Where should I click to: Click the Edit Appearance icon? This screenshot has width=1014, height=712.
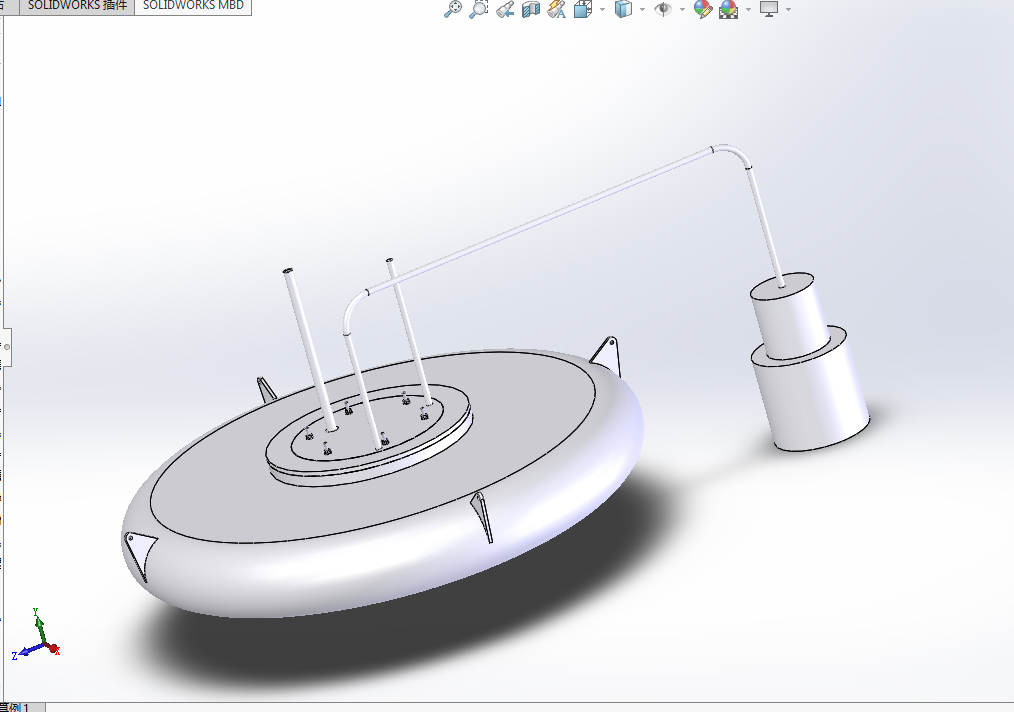703,9
